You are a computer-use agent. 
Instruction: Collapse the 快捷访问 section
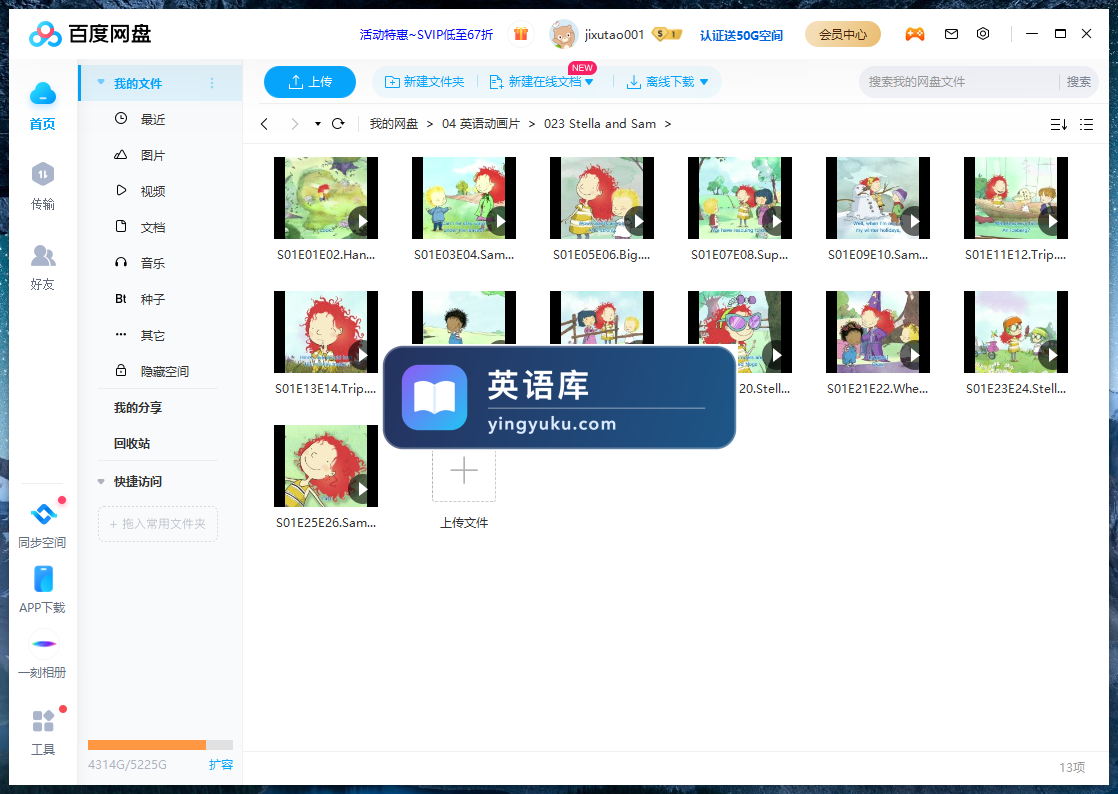coord(101,482)
